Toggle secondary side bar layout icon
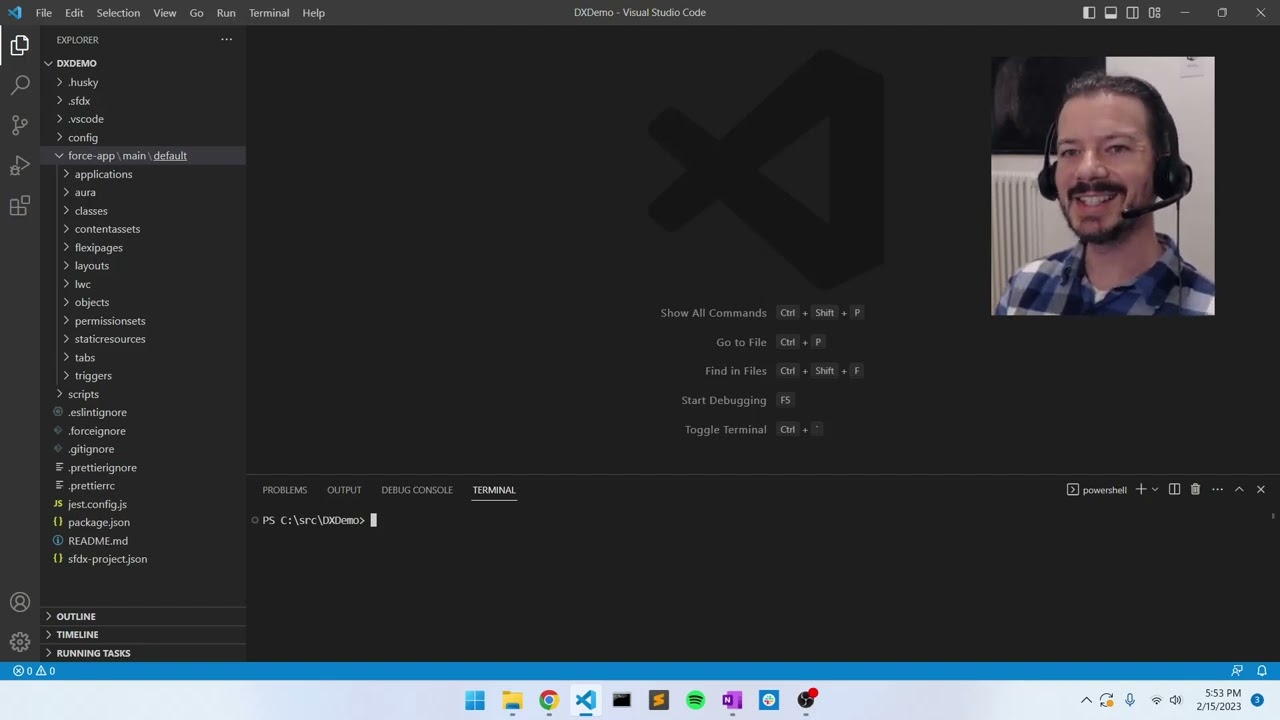1280x720 pixels. pos(1133,13)
